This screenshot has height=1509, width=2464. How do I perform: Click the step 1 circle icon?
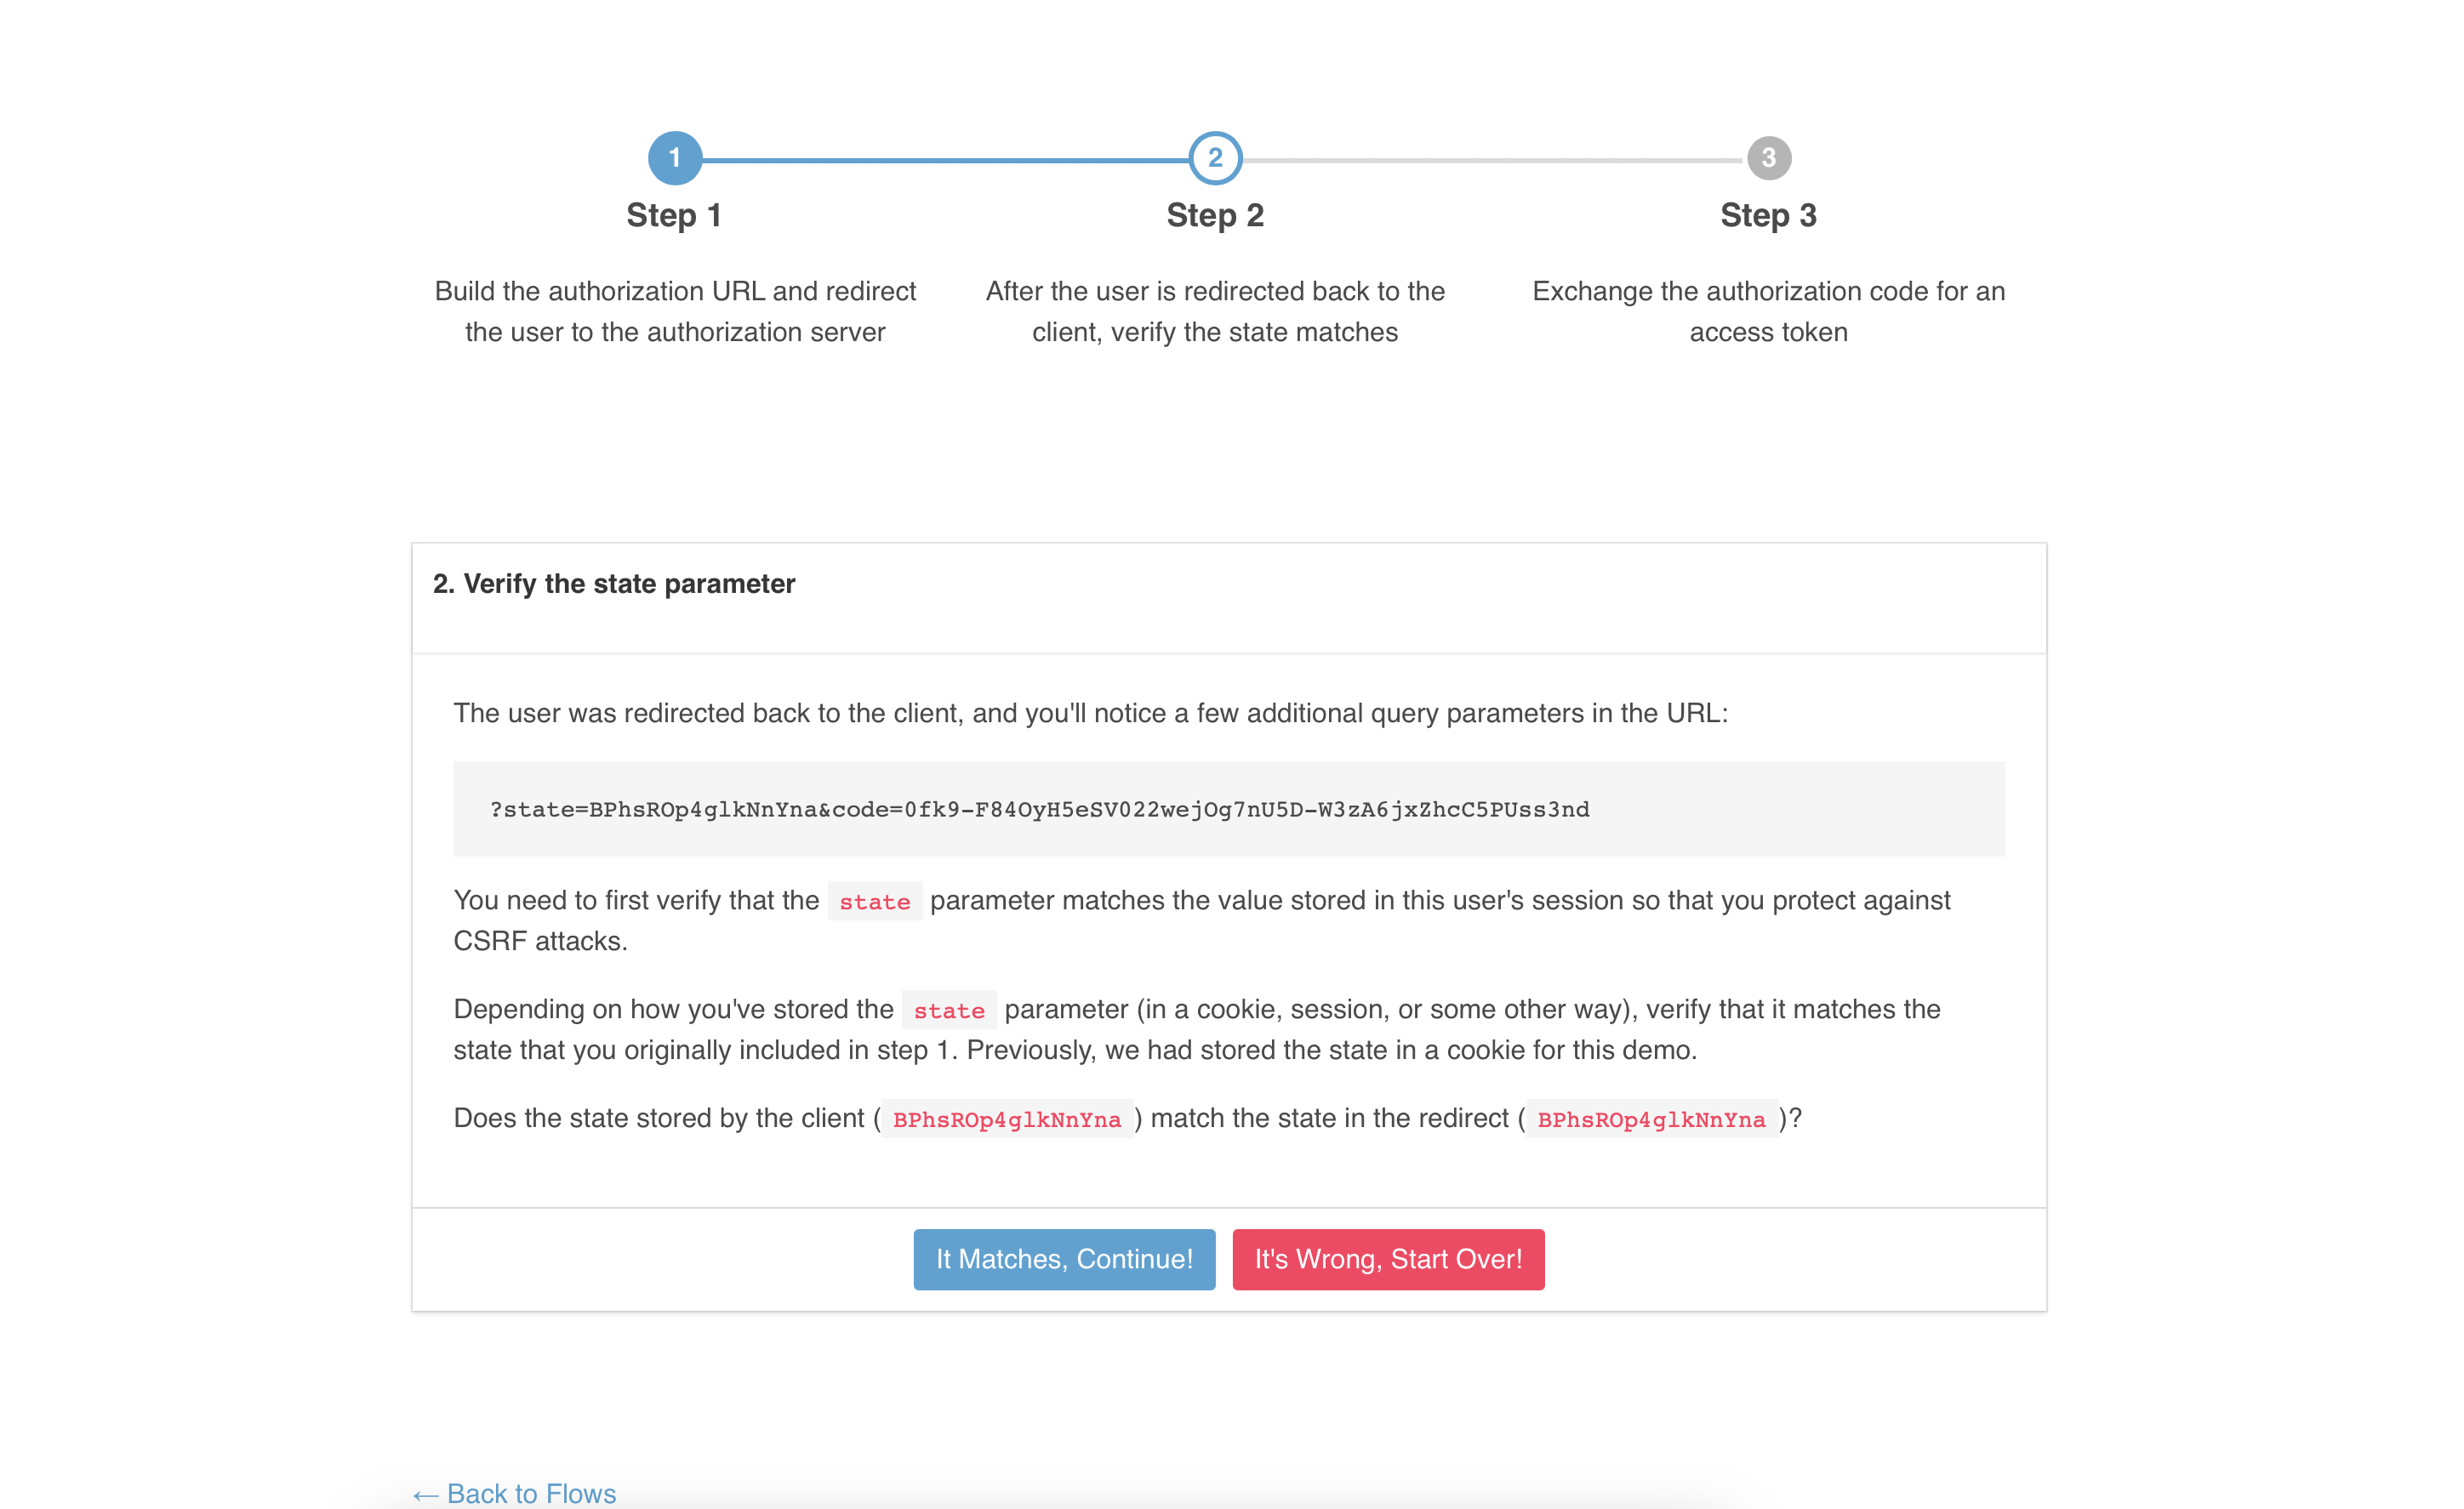(675, 158)
